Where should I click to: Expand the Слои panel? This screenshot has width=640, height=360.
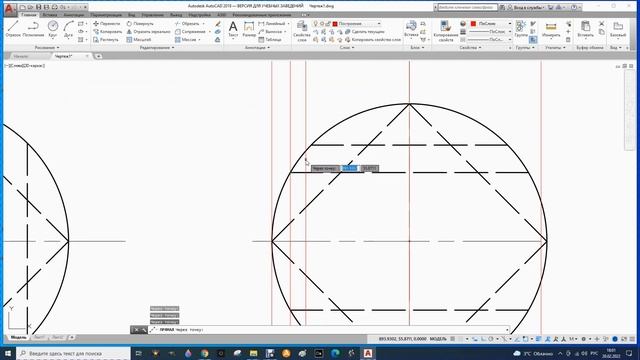tap(347, 47)
